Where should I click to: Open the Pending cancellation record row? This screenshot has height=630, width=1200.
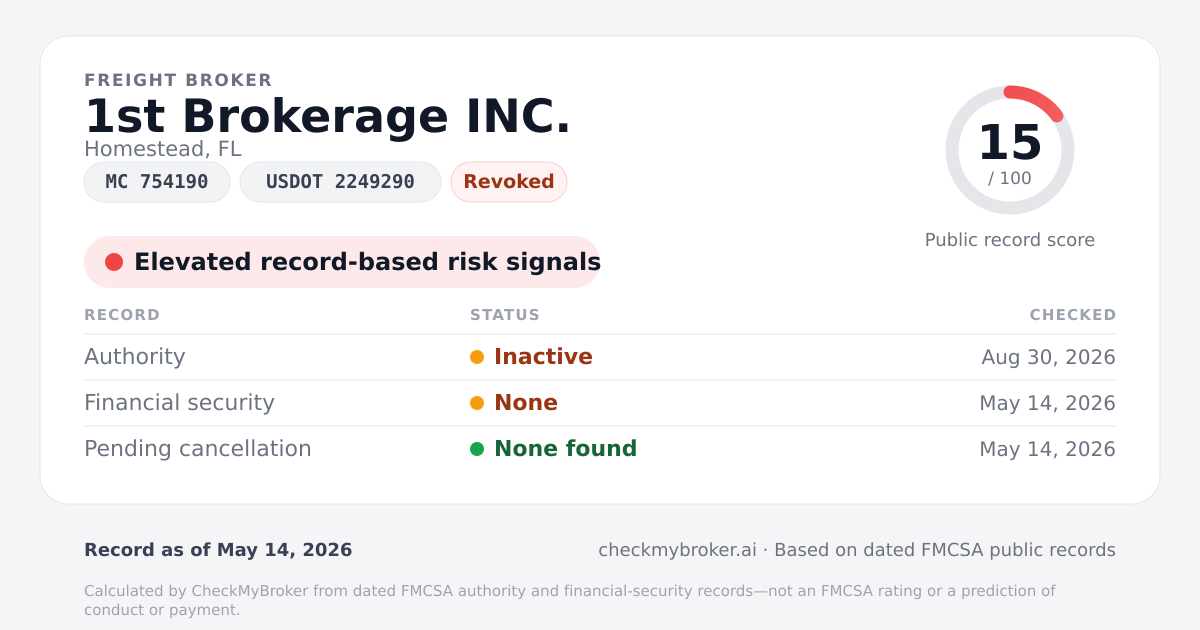[600, 449]
